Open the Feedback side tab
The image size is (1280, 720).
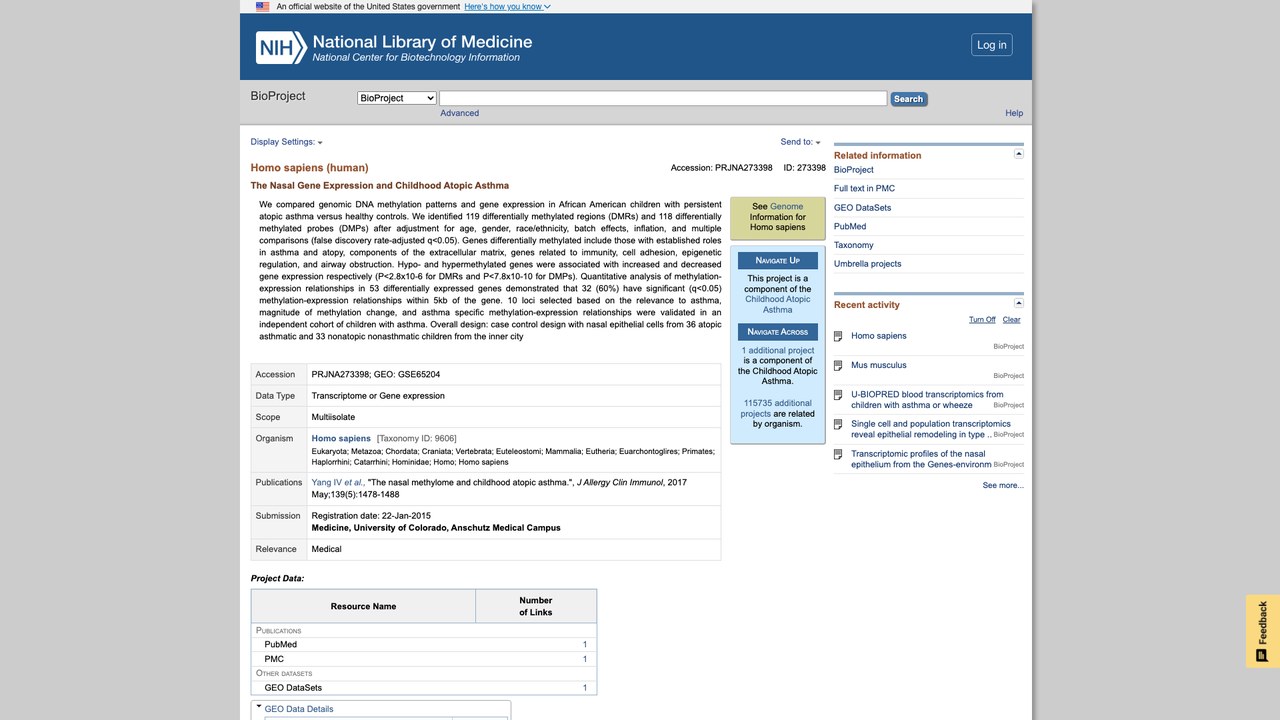coord(1263,631)
